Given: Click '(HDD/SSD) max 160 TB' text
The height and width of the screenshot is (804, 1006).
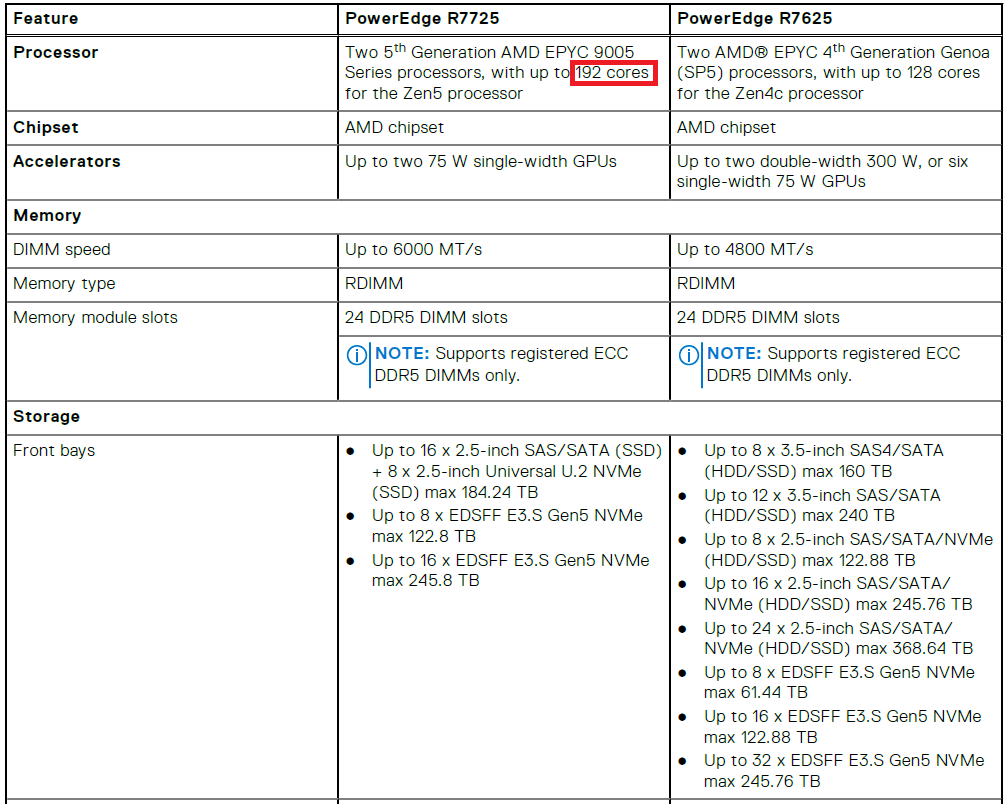Looking at the screenshot, I should pyautogui.click(x=798, y=472).
